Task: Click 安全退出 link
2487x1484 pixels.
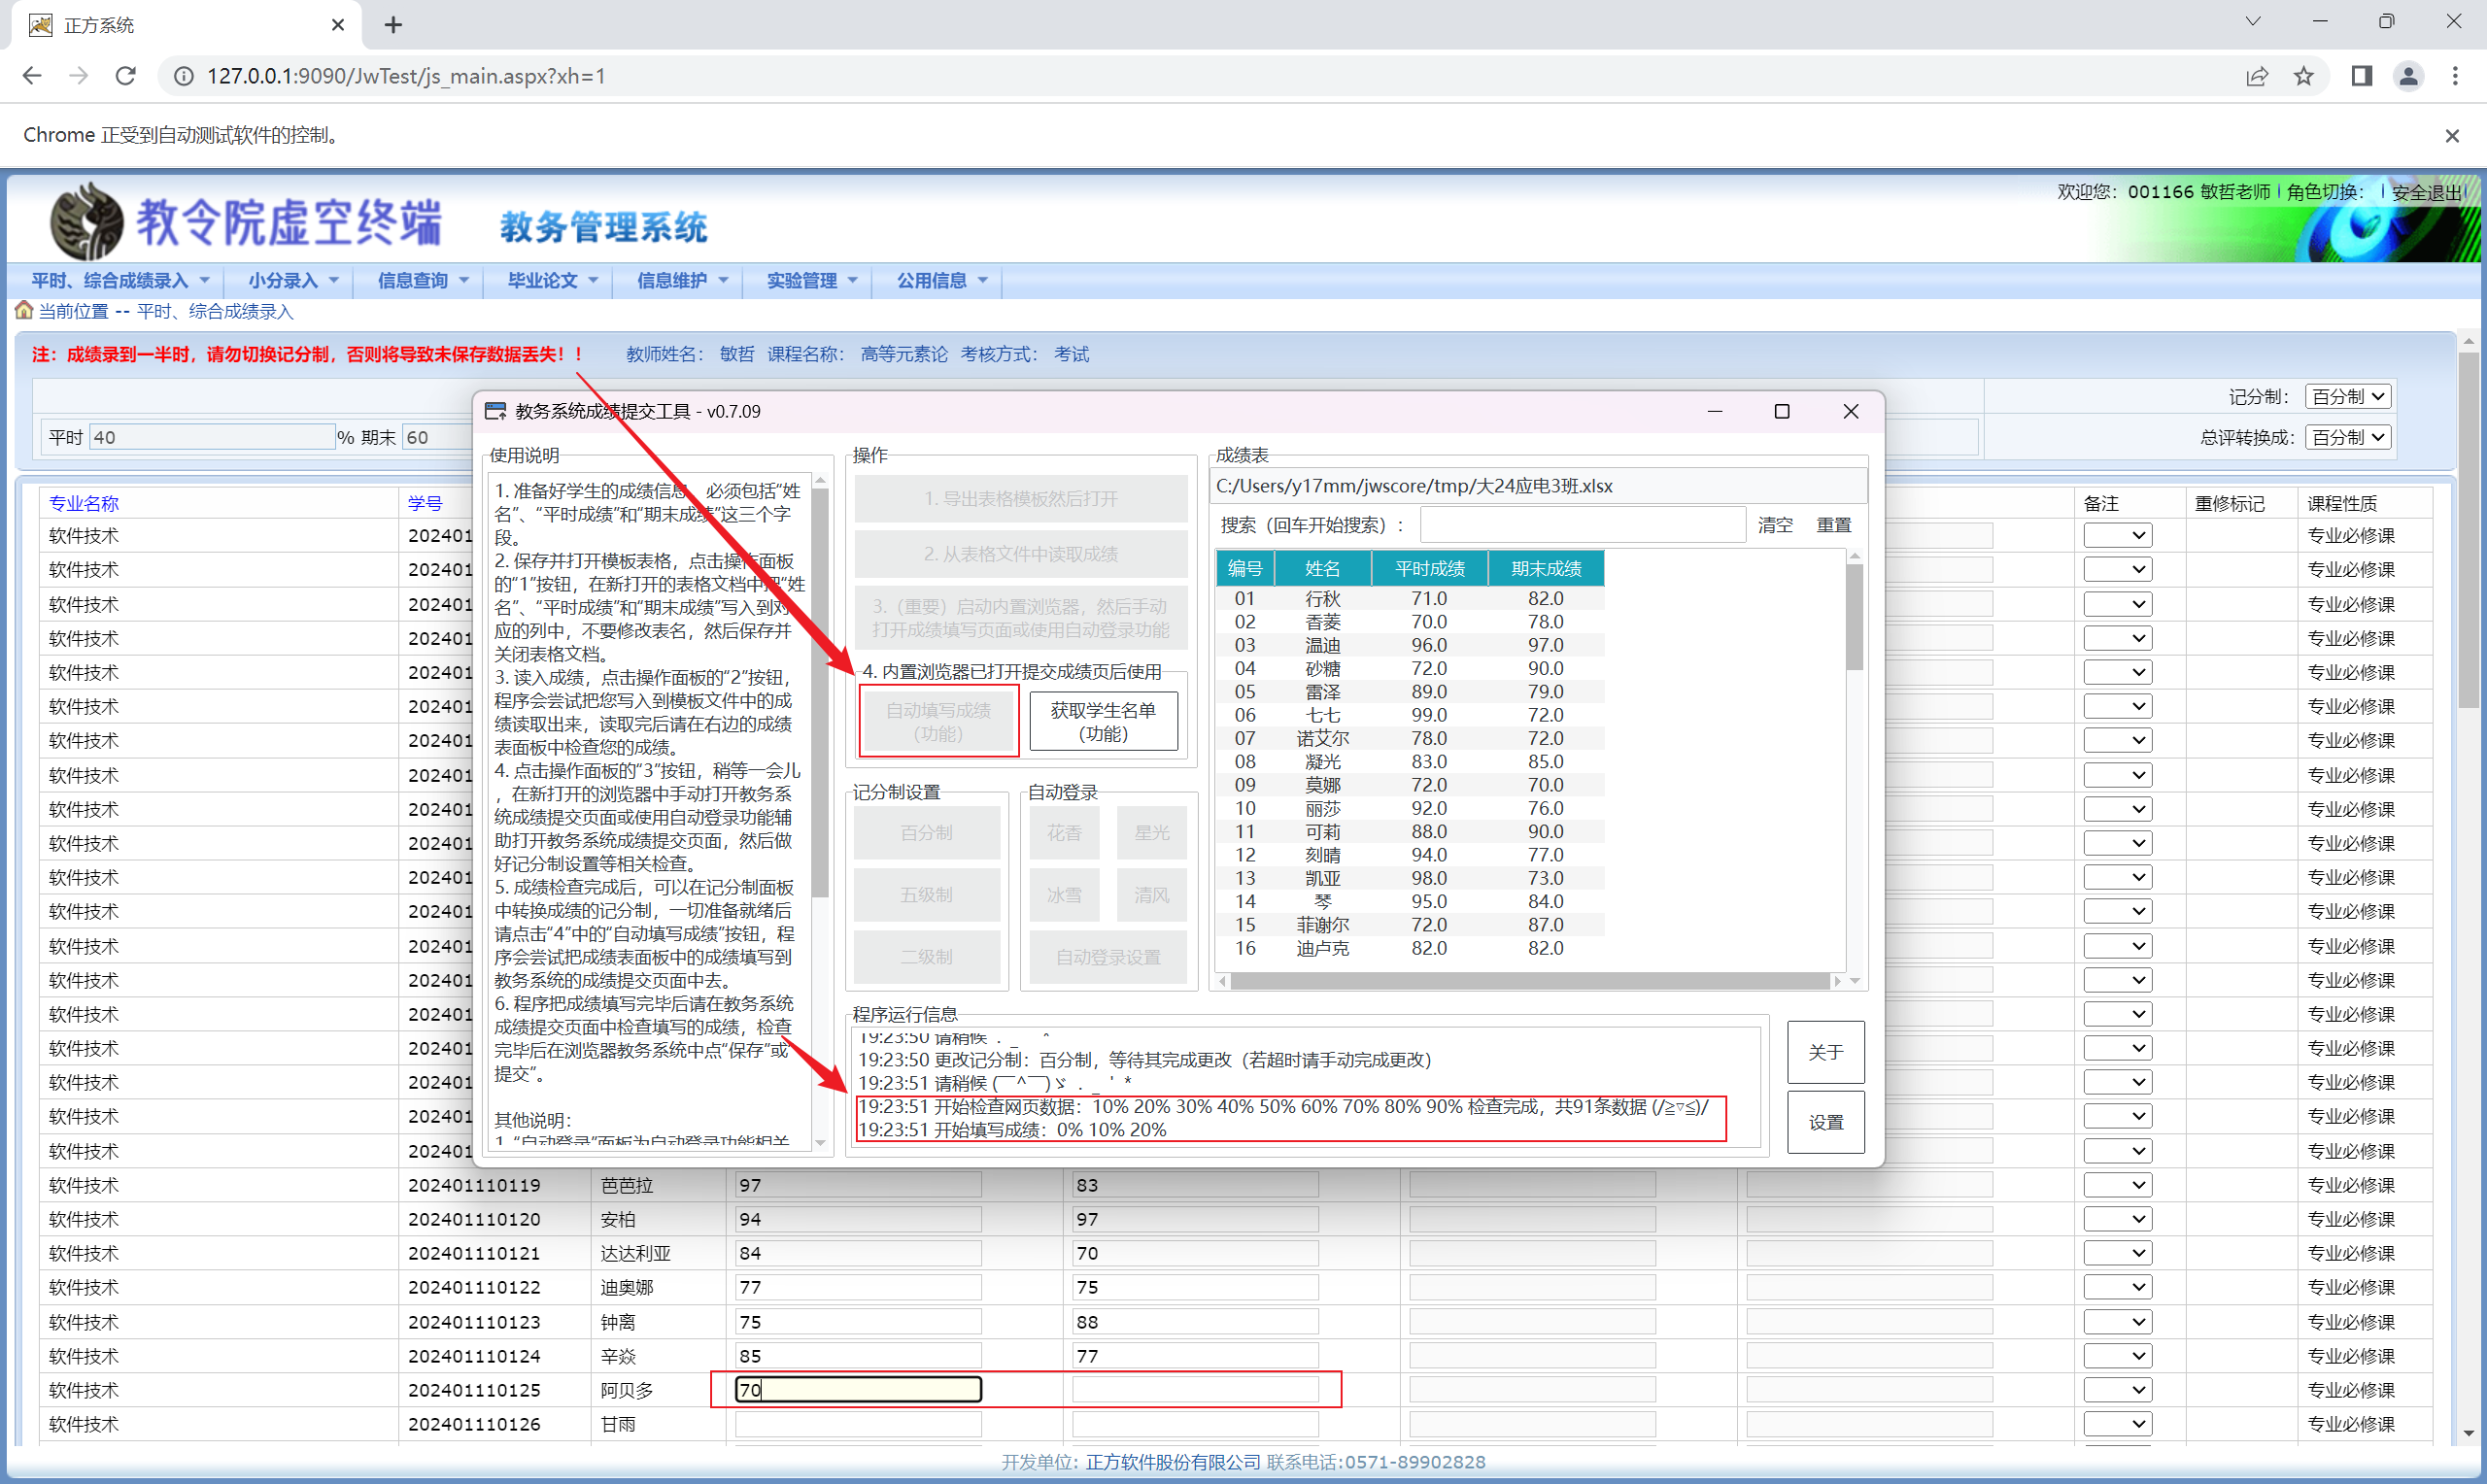Action: tap(2427, 192)
